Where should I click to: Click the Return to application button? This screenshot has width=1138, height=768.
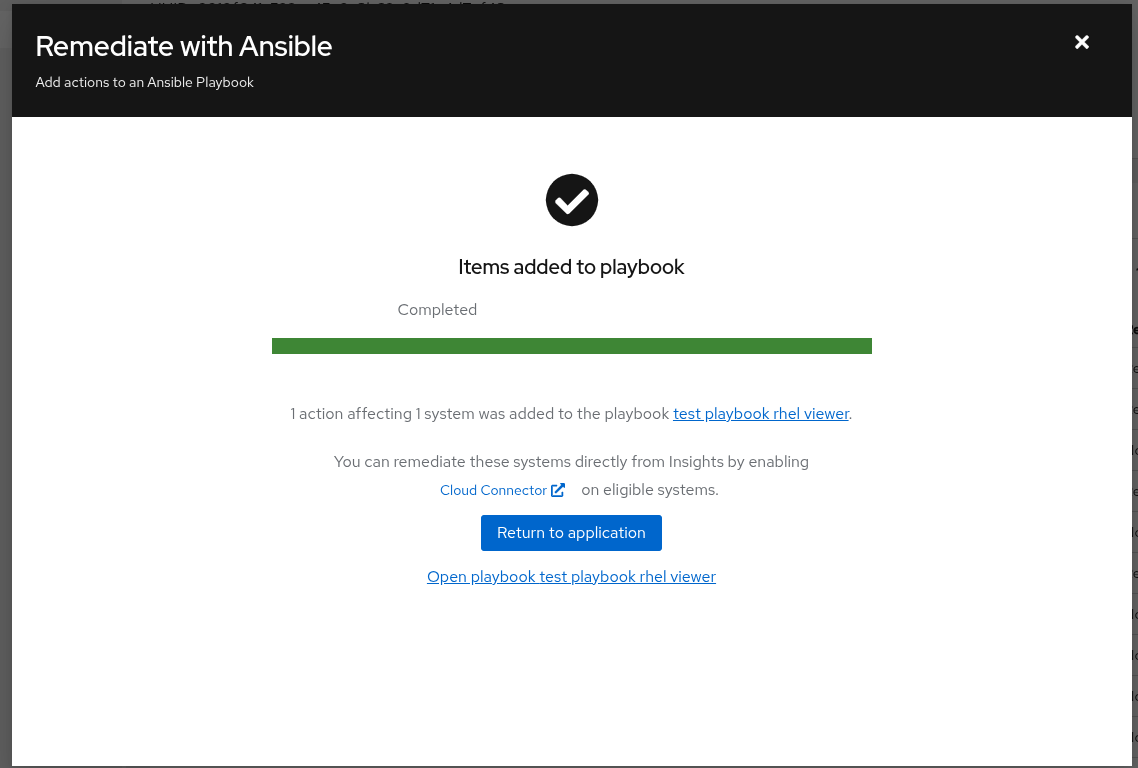click(x=571, y=533)
